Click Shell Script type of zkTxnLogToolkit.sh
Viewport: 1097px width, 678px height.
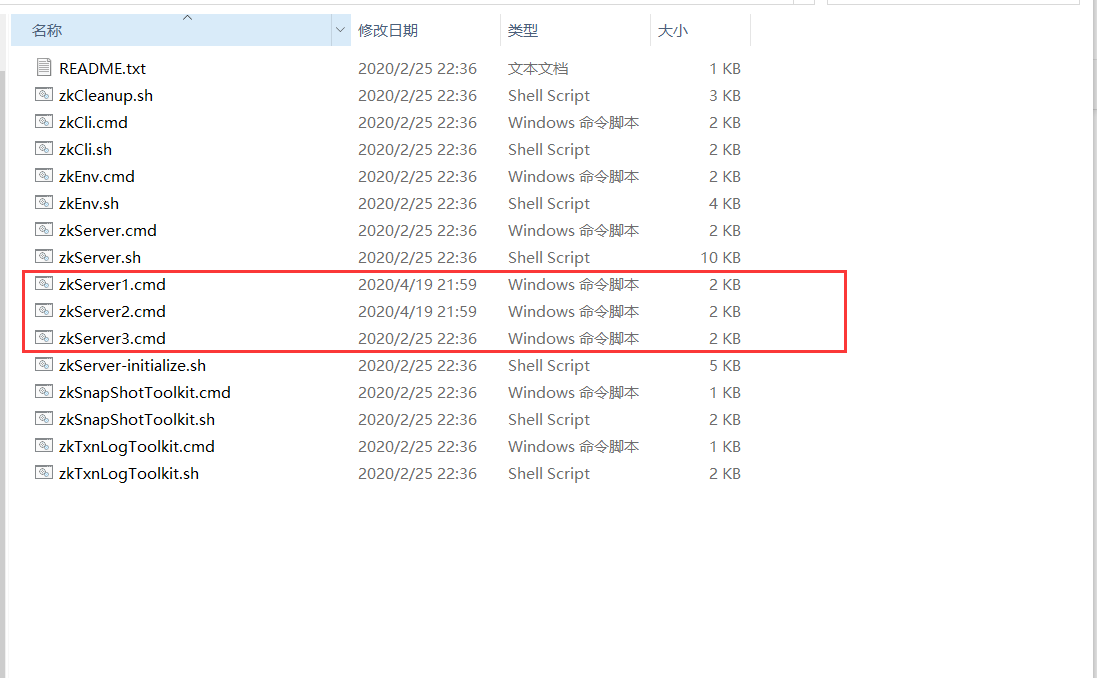coord(548,474)
